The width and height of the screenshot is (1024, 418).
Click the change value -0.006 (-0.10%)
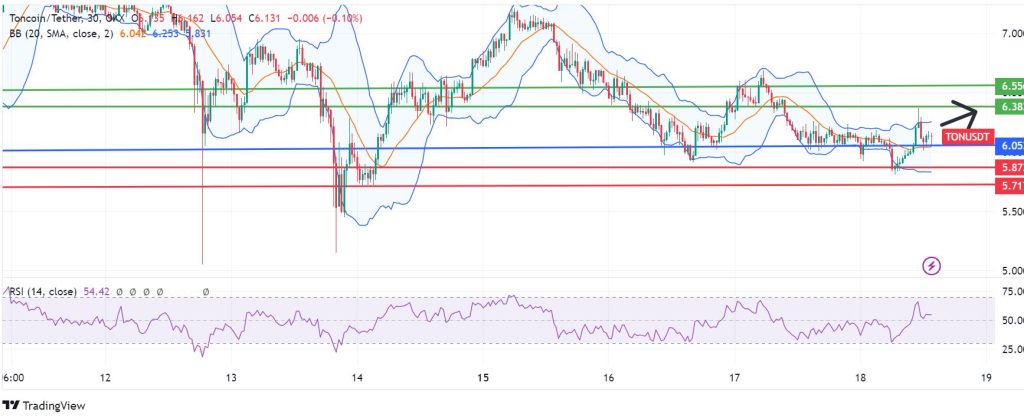(x=323, y=18)
